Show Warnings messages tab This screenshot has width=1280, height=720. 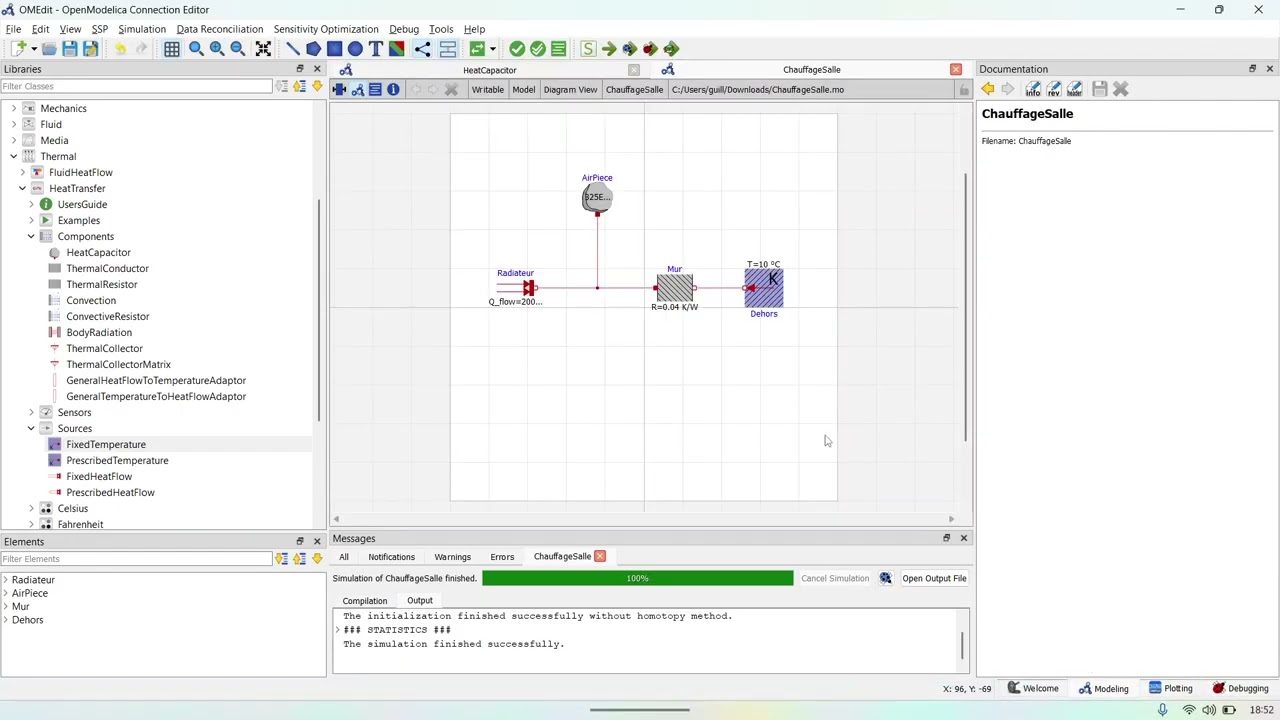452,557
